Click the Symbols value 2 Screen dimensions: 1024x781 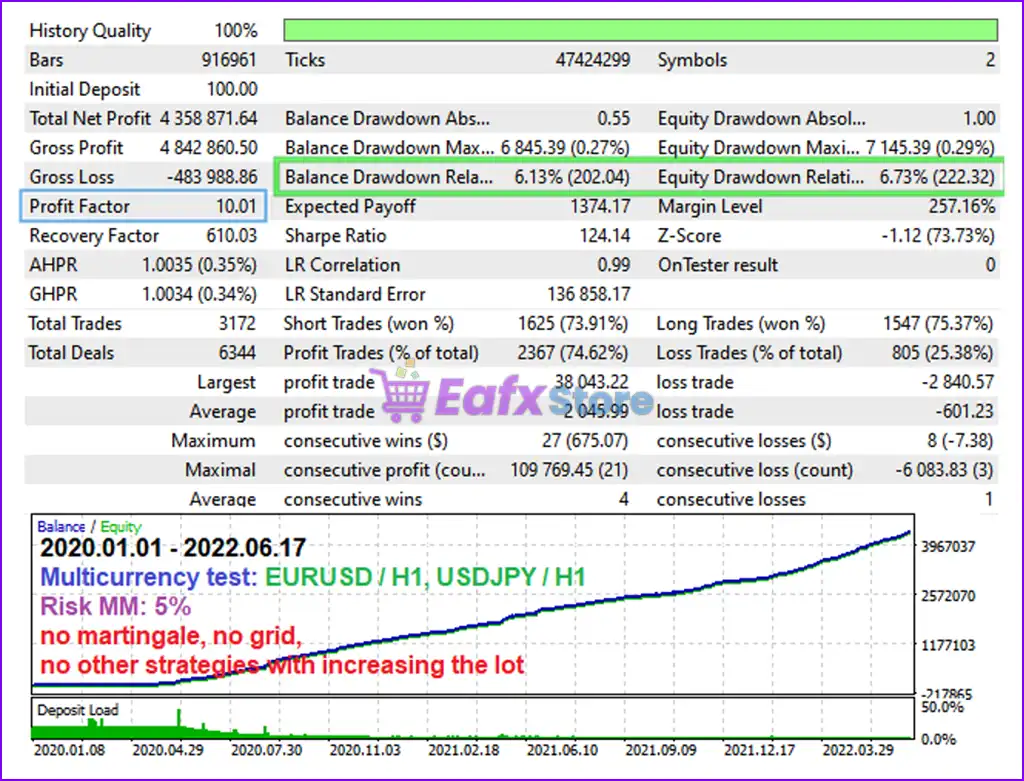pos(990,60)
